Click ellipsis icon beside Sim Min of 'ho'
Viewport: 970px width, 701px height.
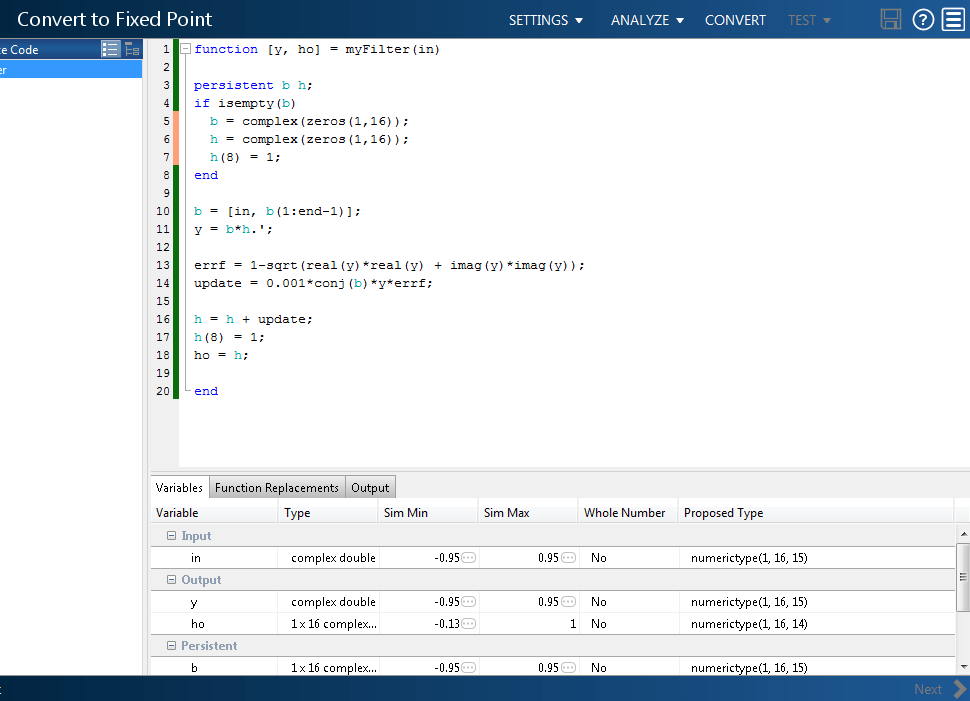(x=468, y=624)
